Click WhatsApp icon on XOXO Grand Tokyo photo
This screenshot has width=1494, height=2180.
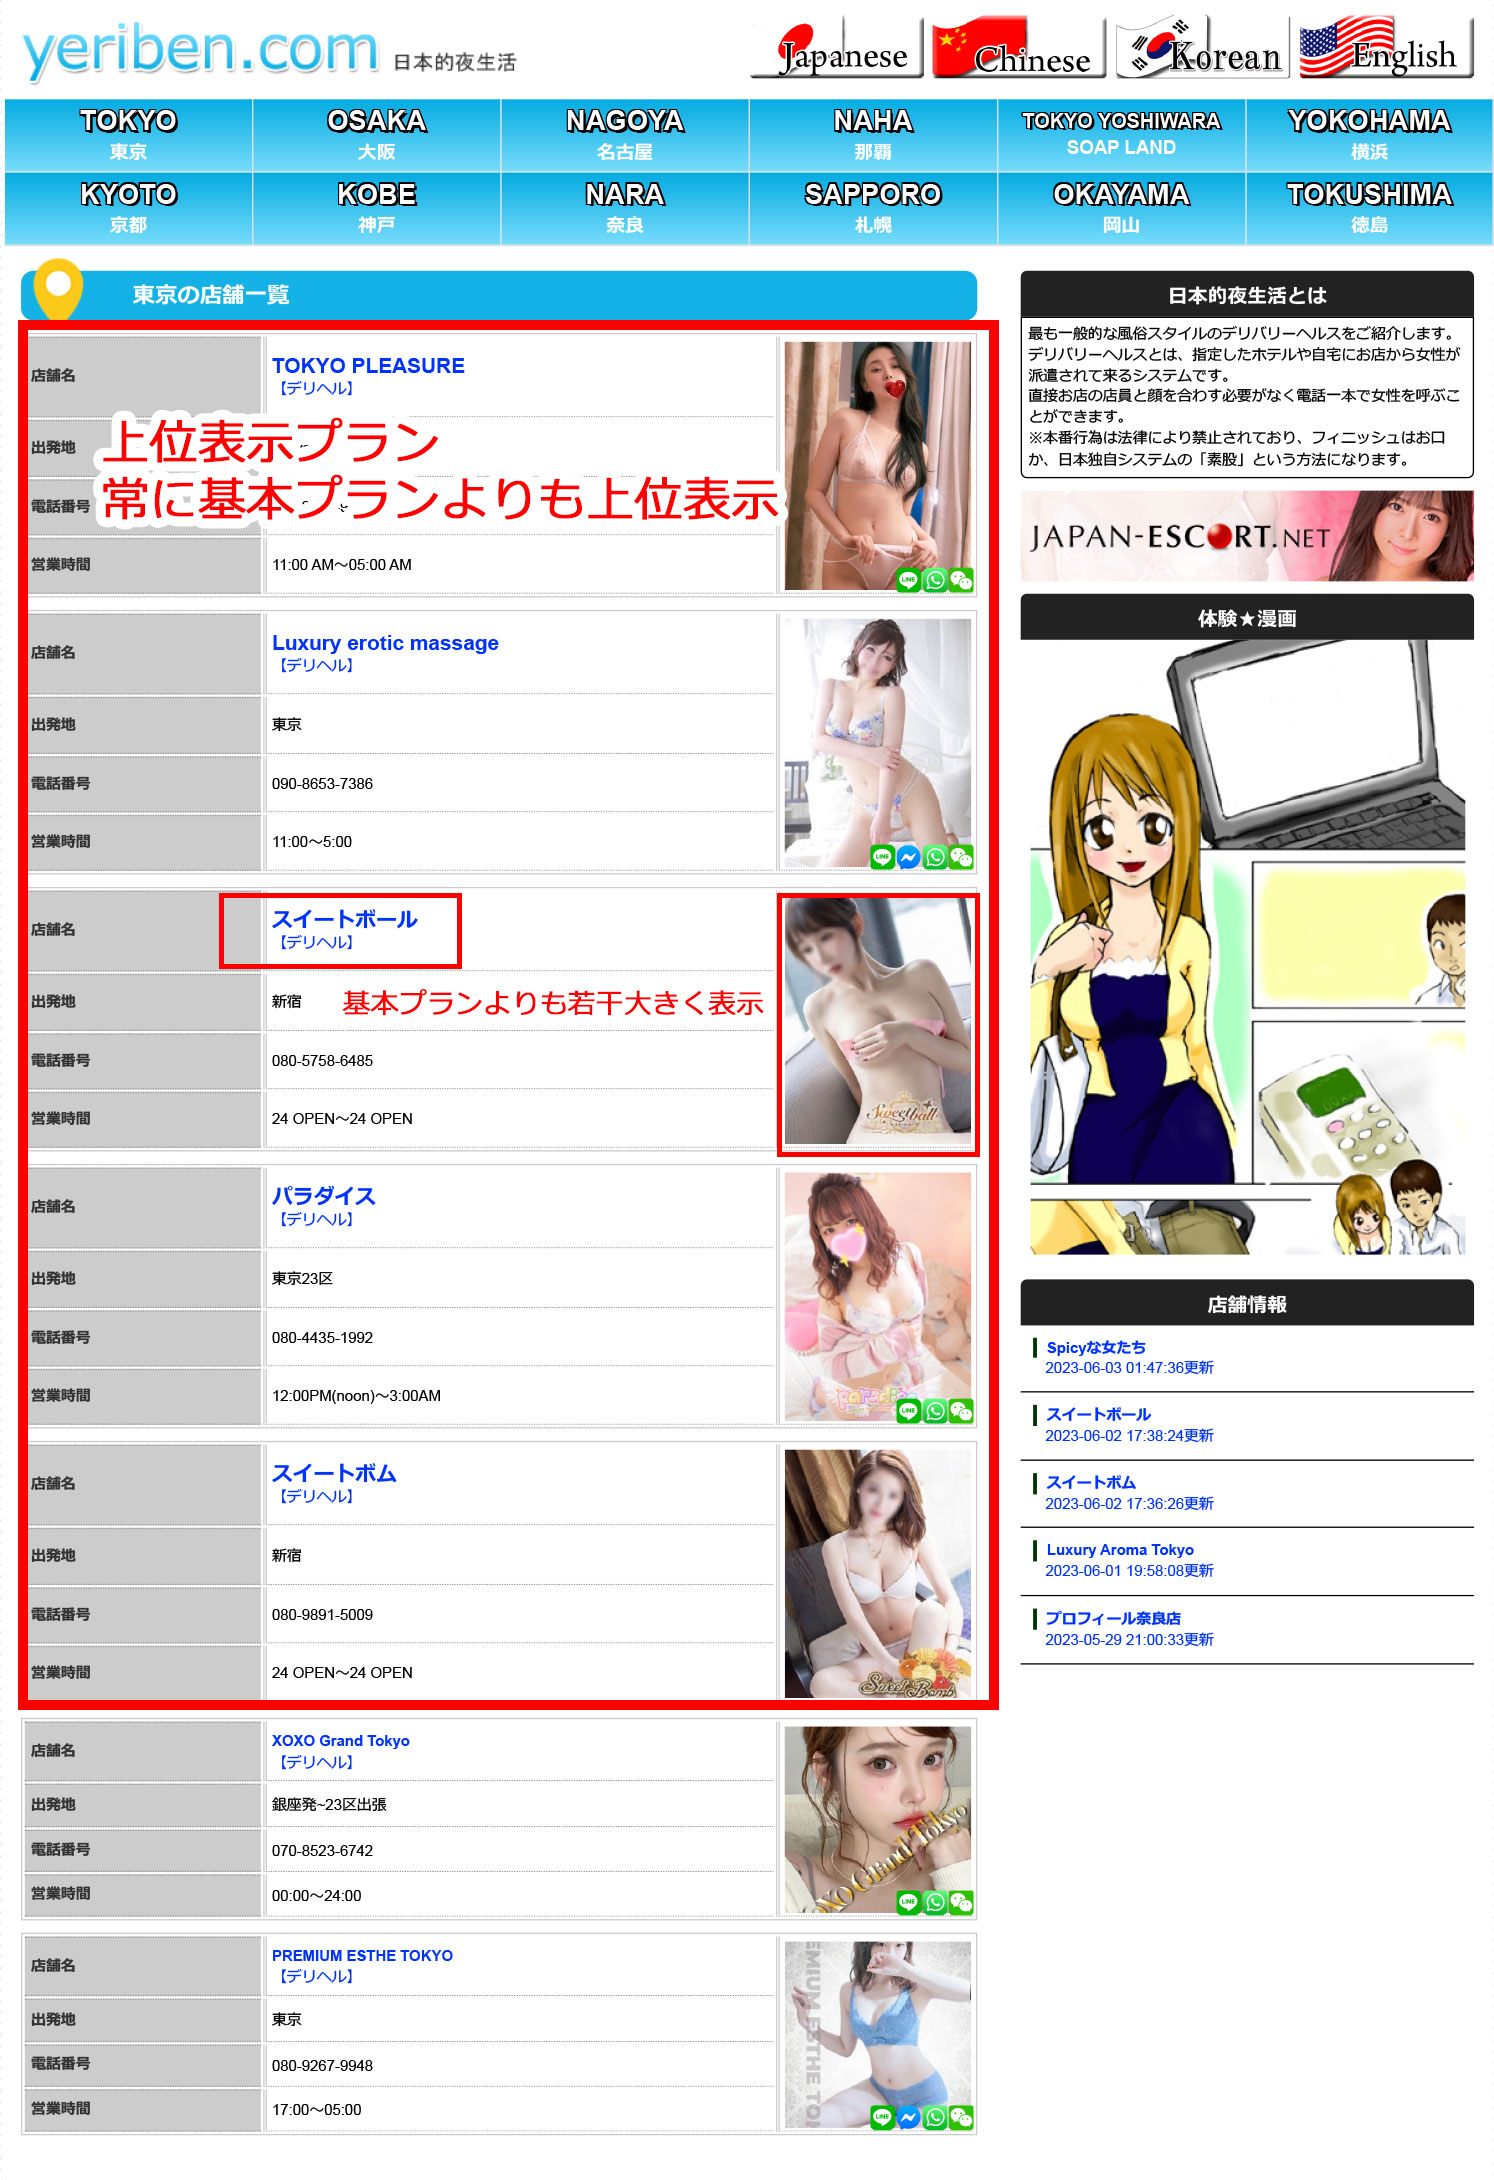click(x=935, y=1902)
